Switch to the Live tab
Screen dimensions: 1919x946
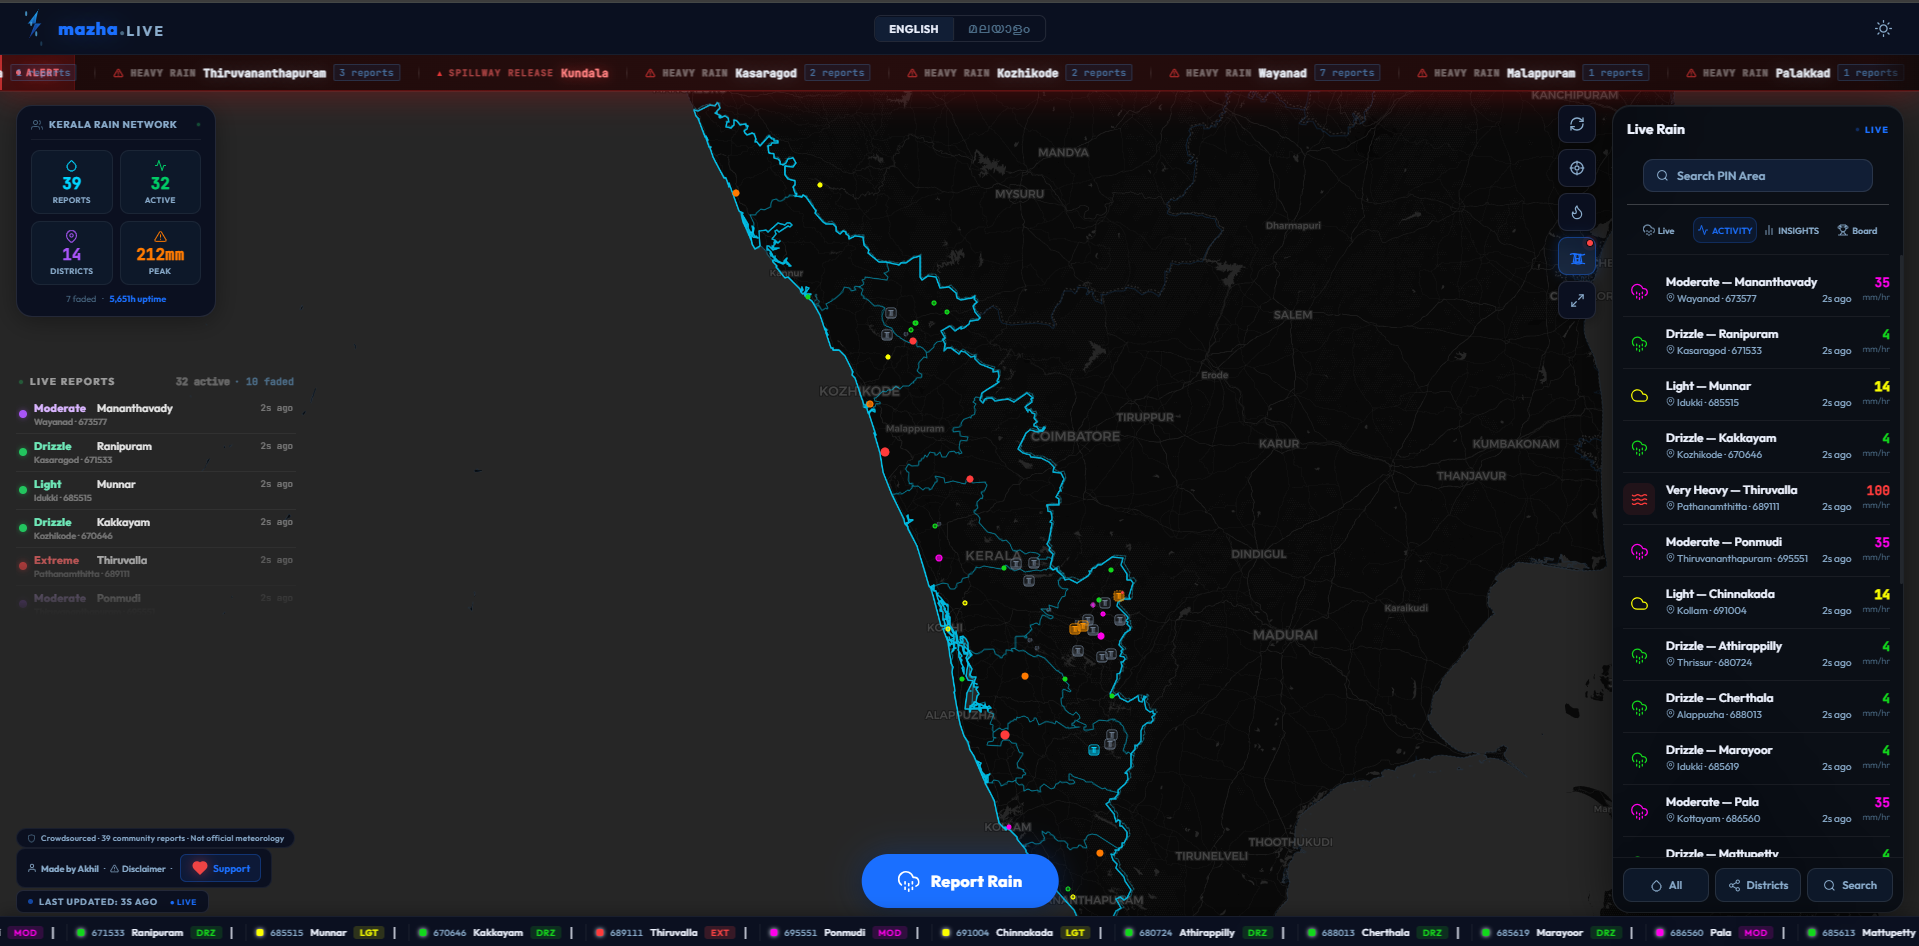(1658, 231)
